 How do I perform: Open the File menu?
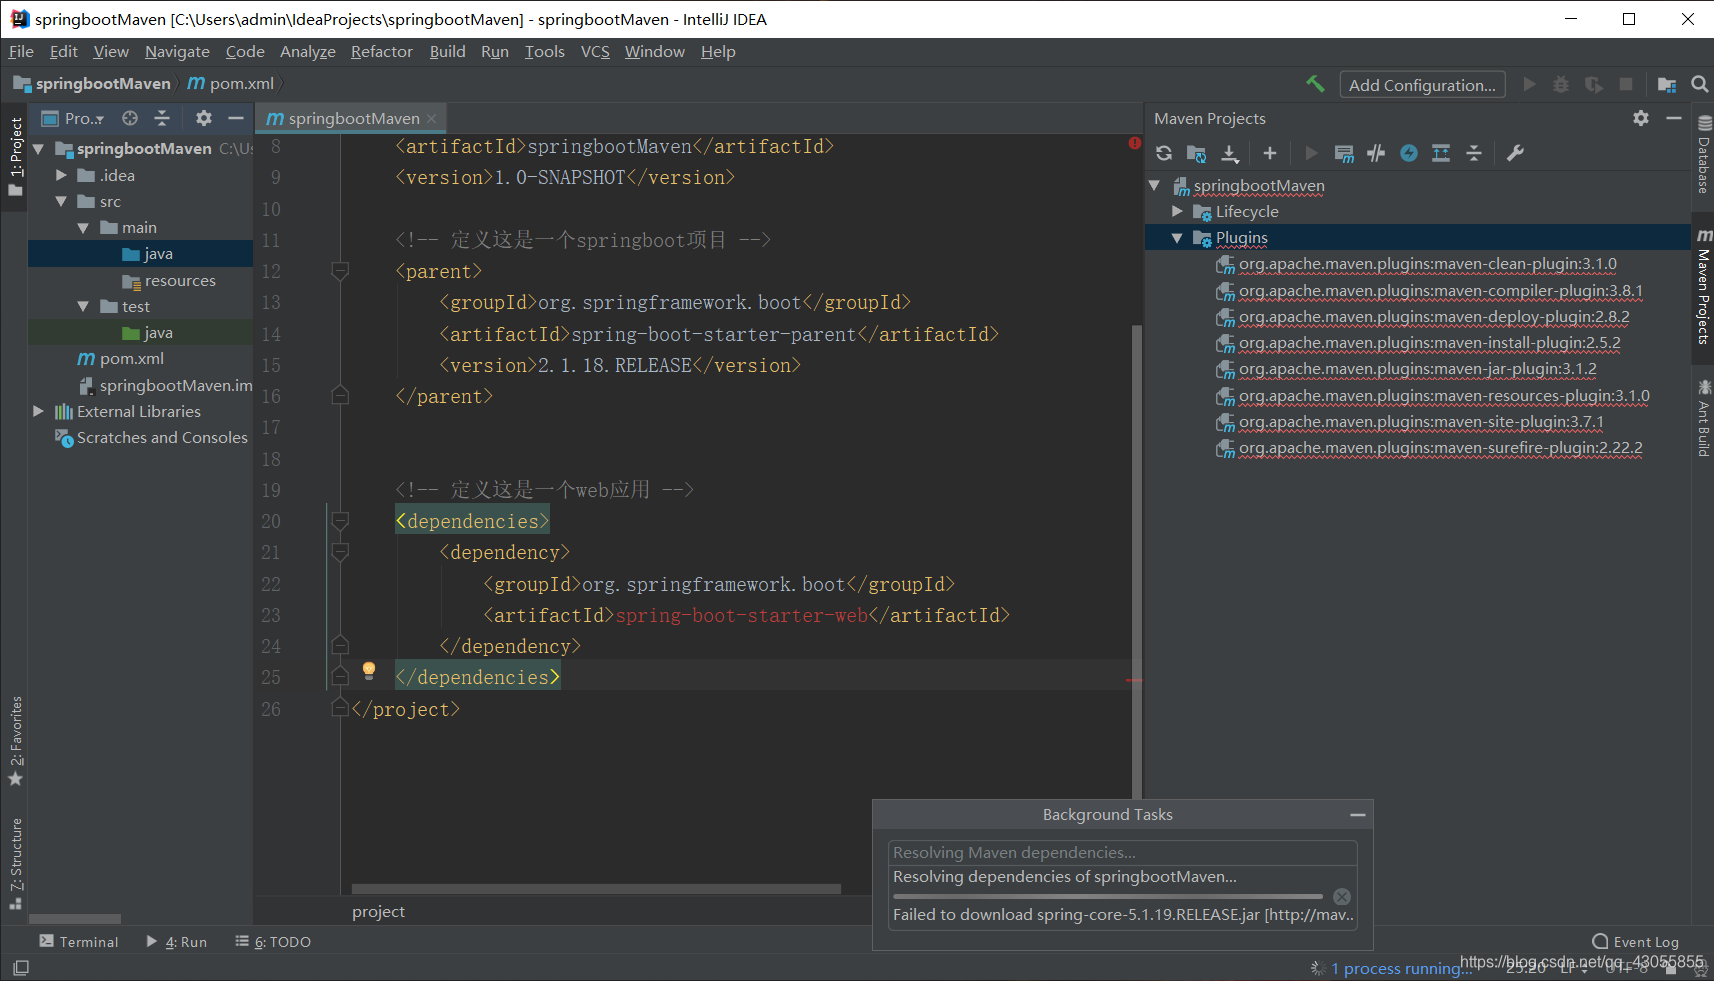(21, 52)
